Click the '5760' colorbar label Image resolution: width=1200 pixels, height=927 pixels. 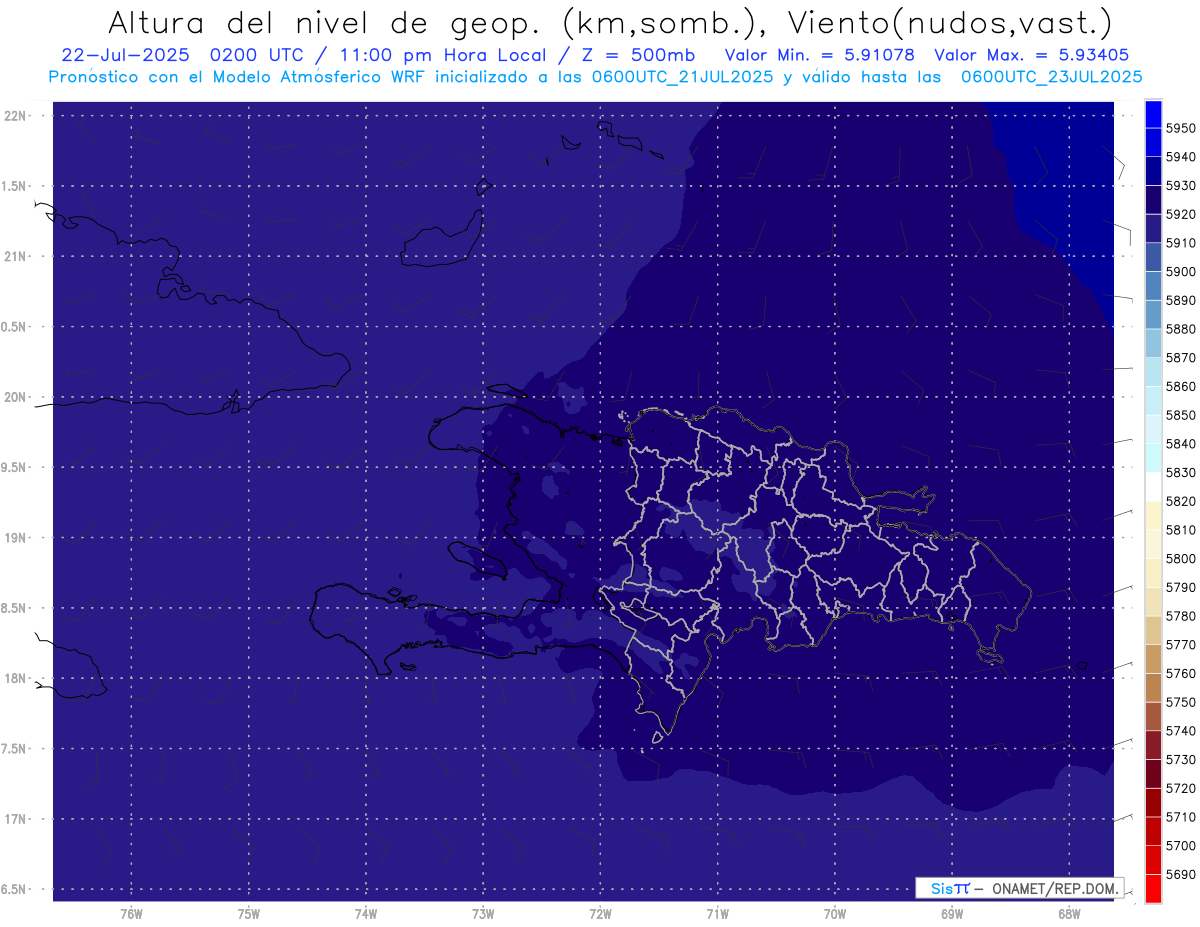tap(1181, 673)
